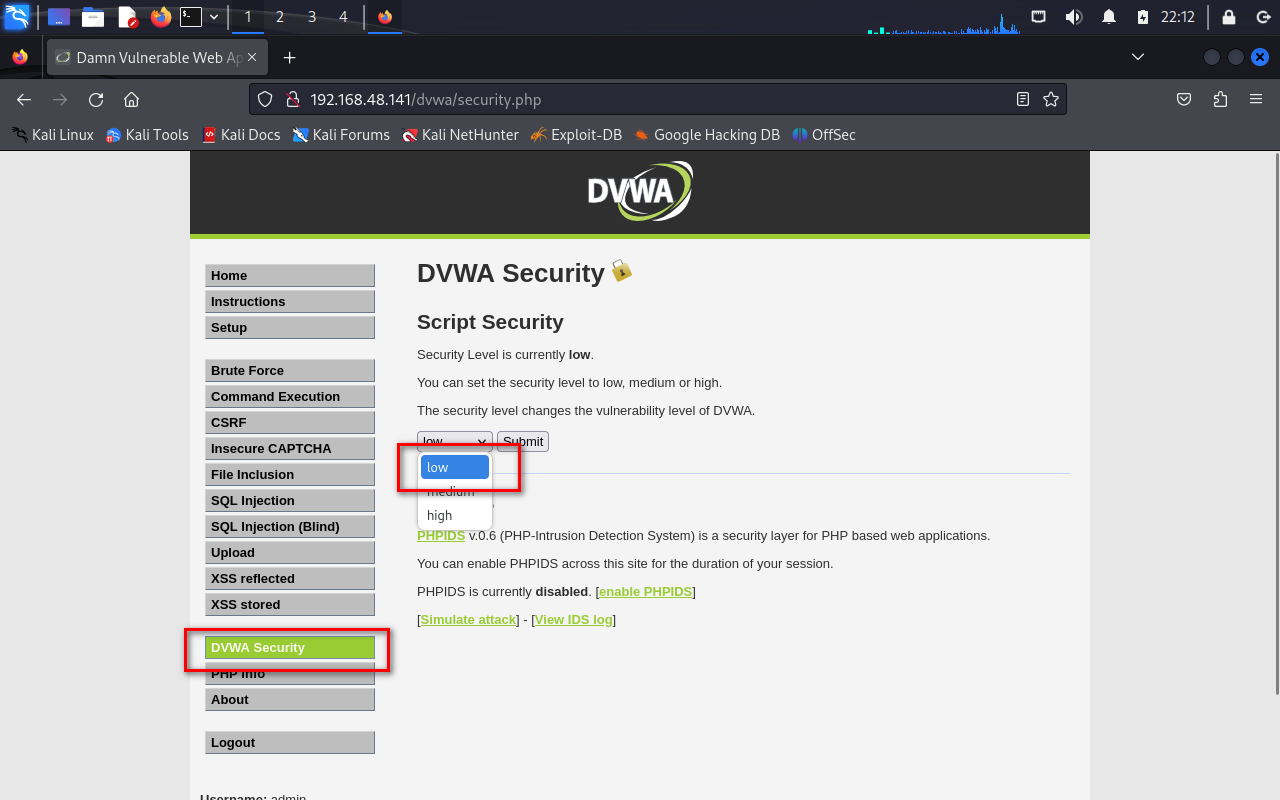
Task: Select the Damn Vulnerable Web App tab
Action: [157, 57]
